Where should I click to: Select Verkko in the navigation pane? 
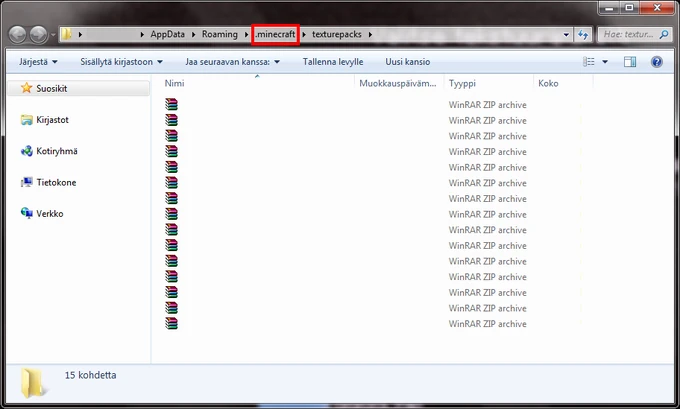click(x=42, y=213)
